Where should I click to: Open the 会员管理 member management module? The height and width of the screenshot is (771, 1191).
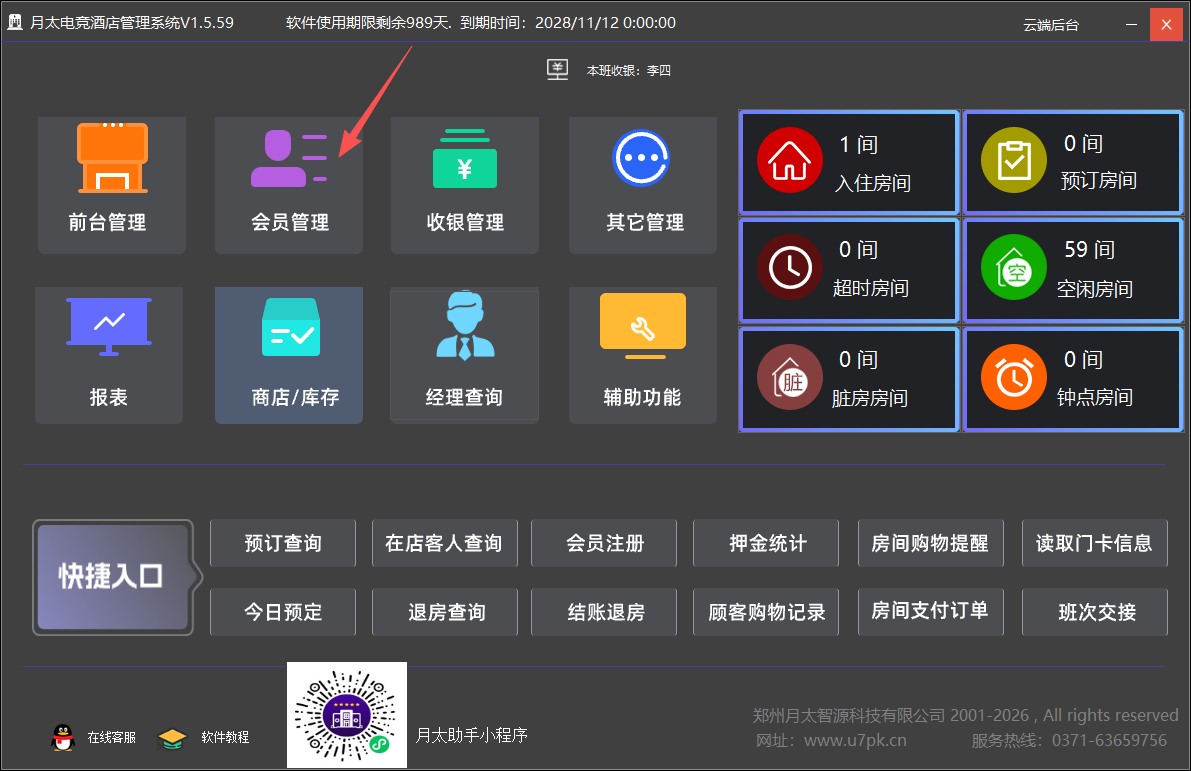(288, 184)
